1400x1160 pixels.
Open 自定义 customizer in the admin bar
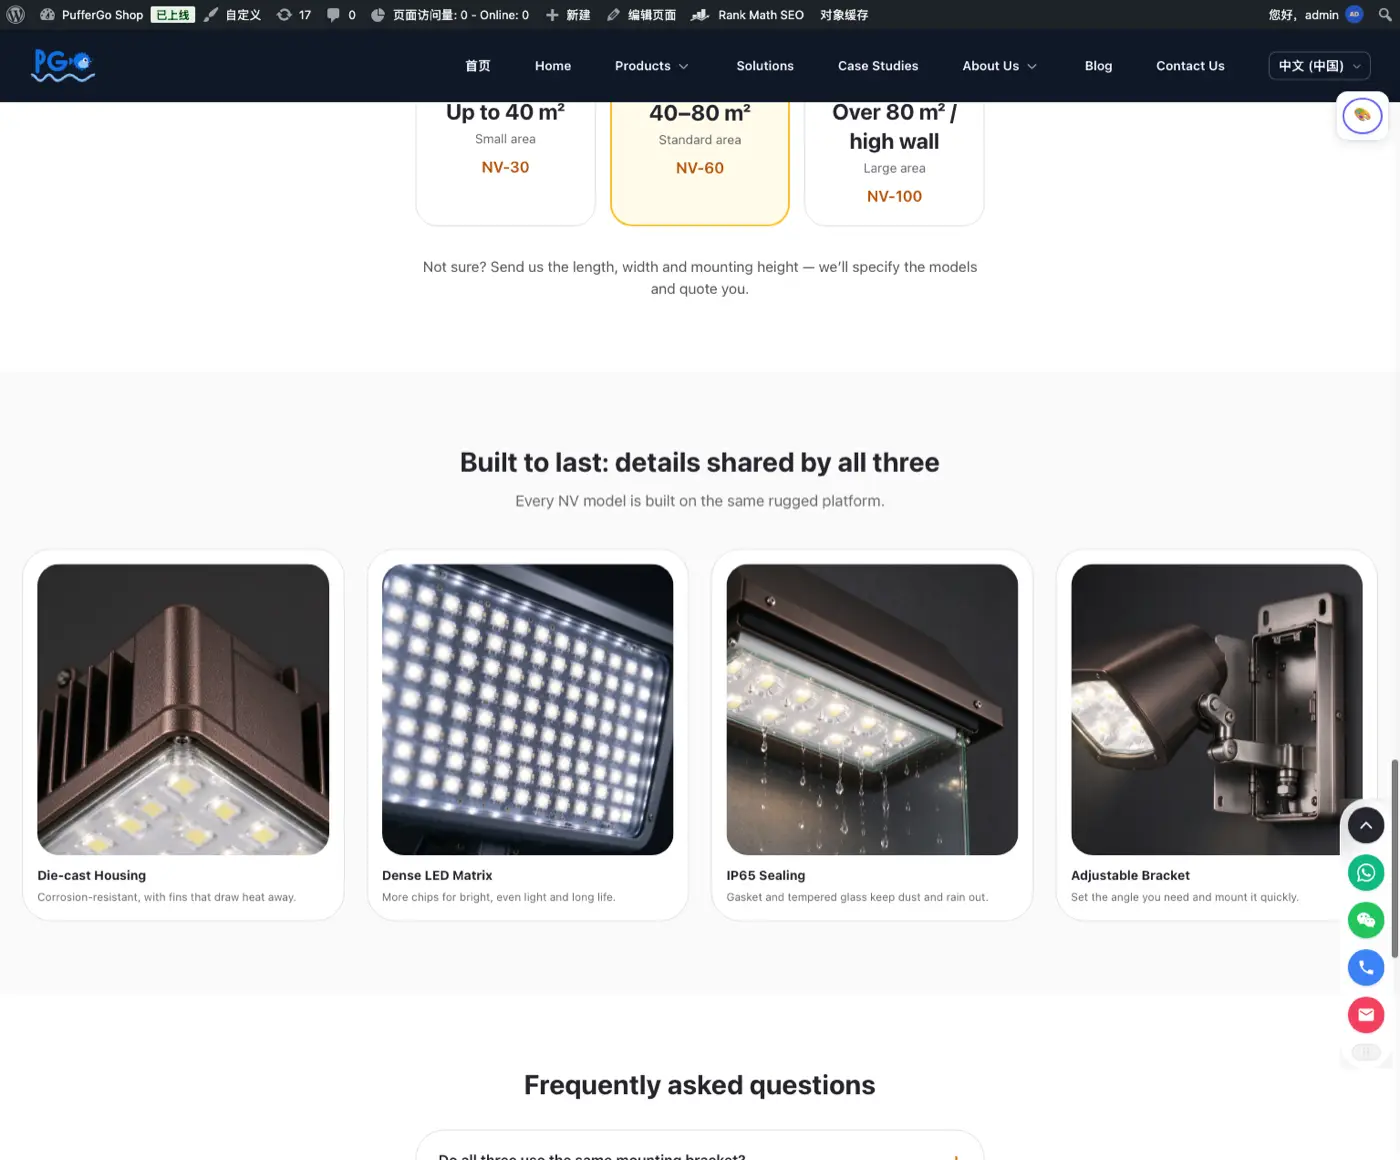tap(232, 15)
